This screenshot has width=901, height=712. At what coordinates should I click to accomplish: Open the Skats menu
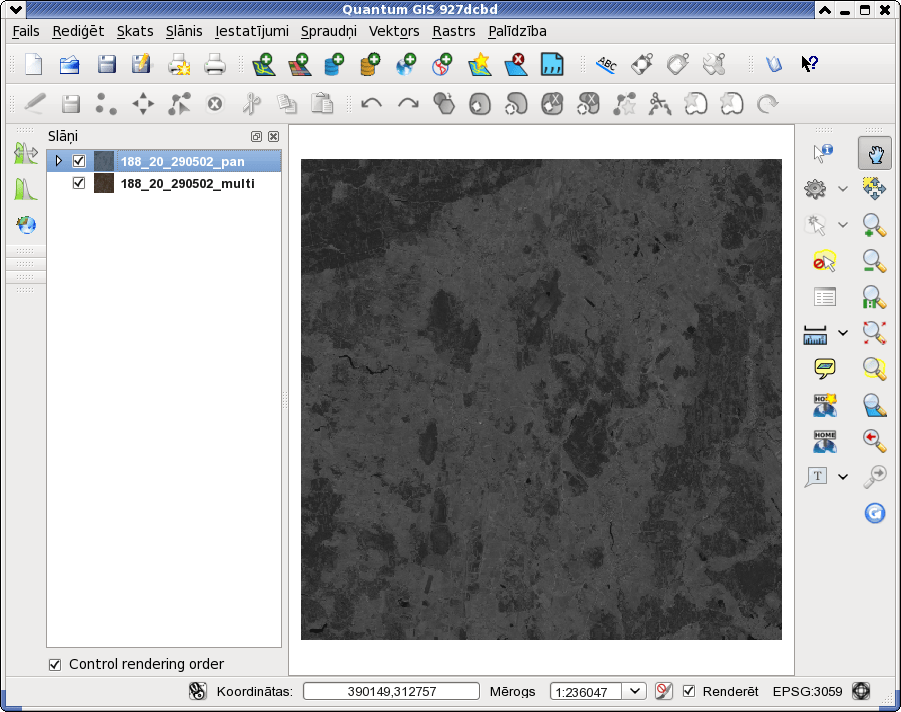coord(135,31)
